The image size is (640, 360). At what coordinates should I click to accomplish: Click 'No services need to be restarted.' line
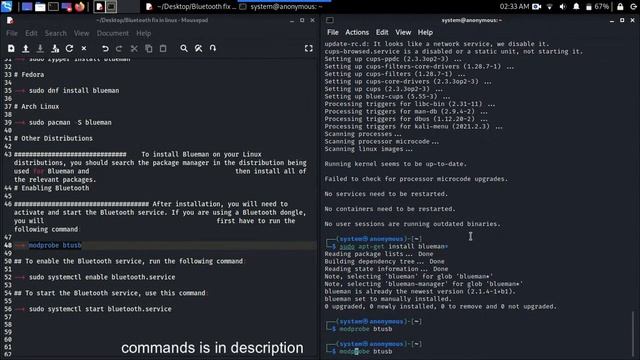tap(386, 194)
